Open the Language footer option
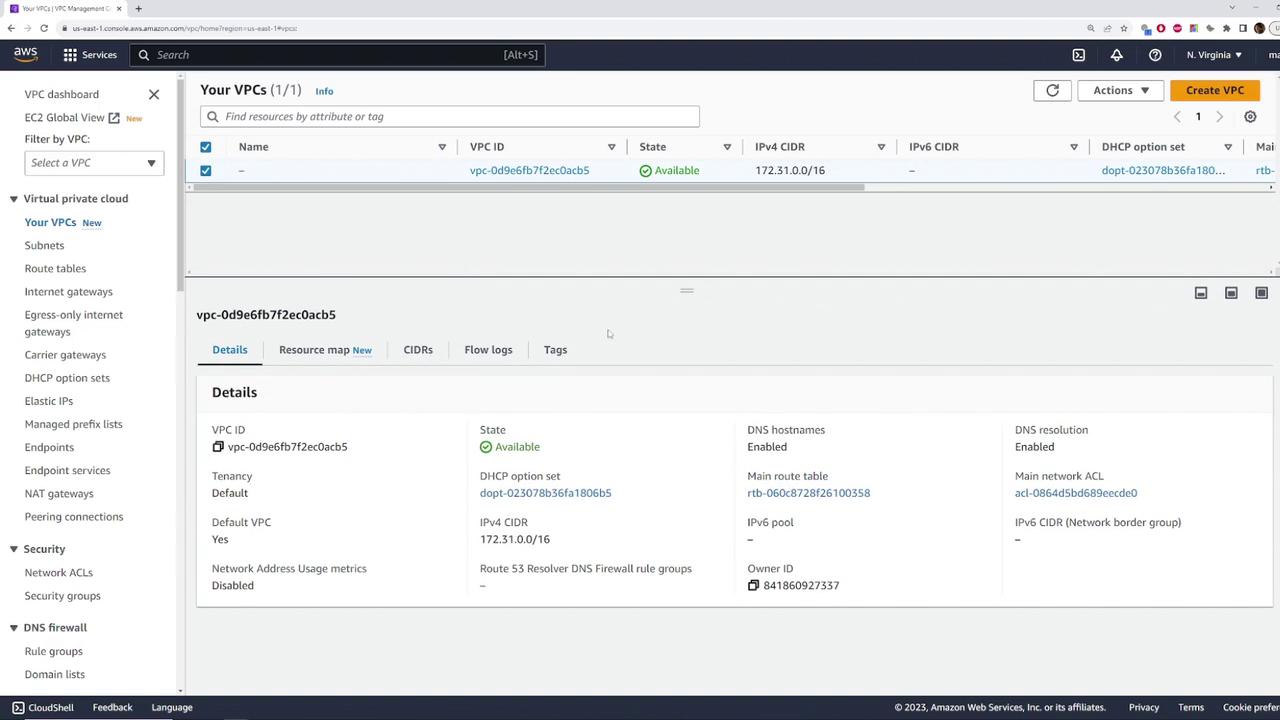 (172, 707)
